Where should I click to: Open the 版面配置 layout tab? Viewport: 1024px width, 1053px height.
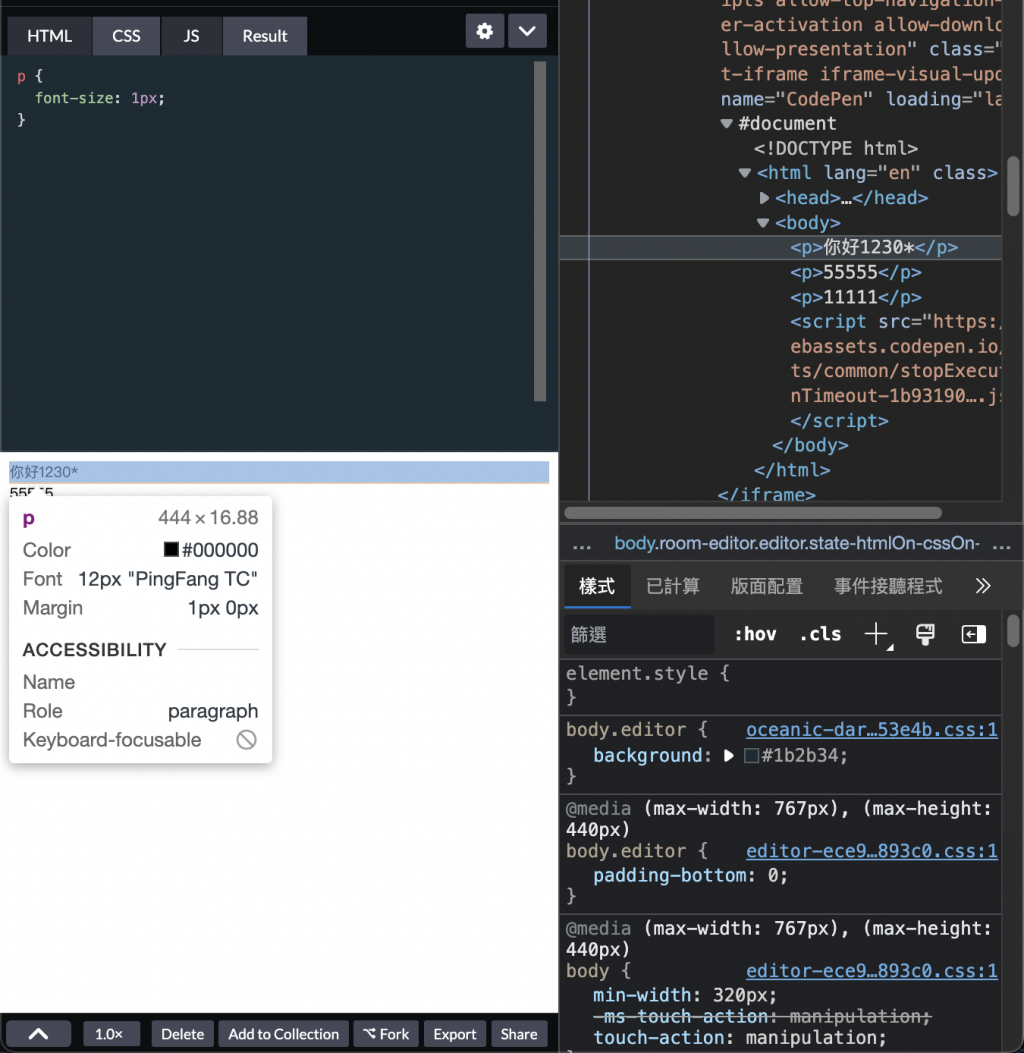766,586
